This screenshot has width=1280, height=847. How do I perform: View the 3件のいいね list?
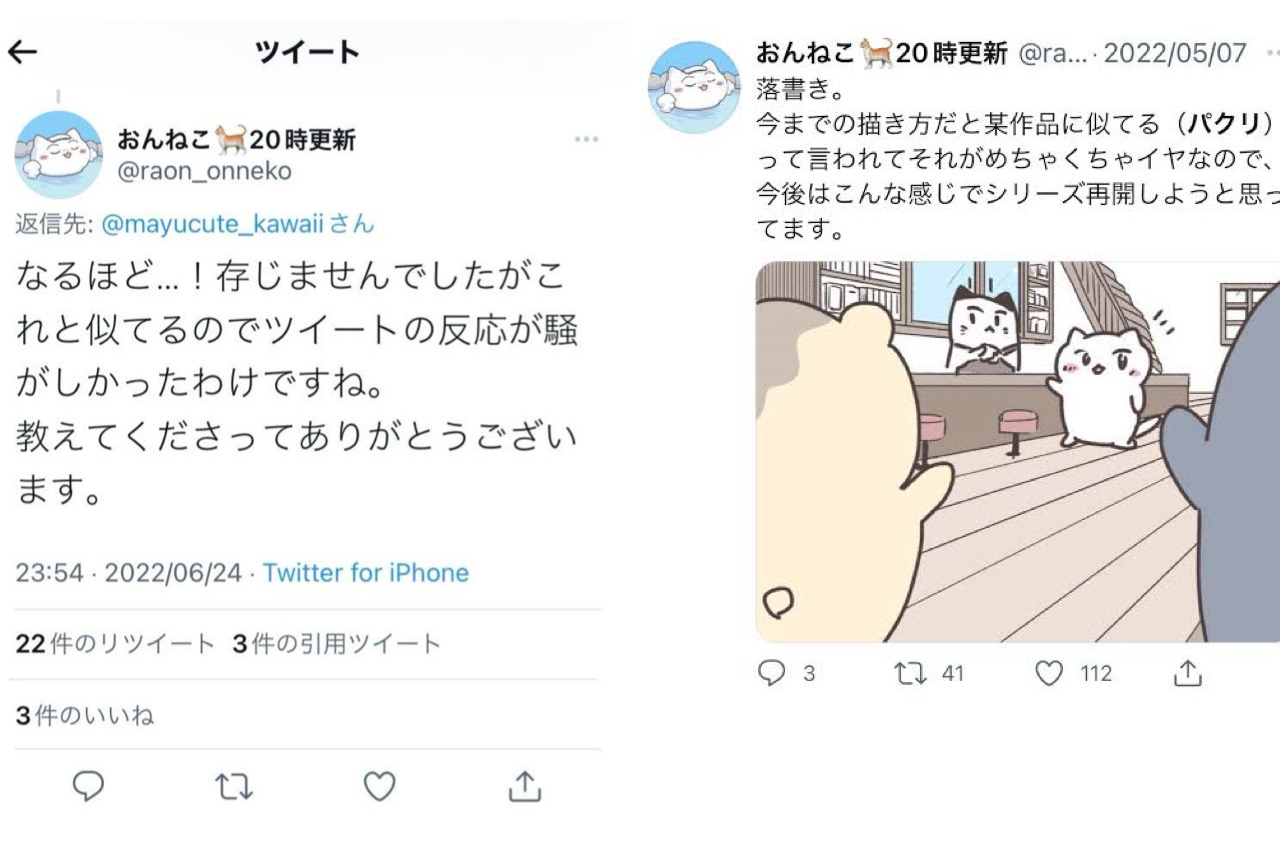85,716
